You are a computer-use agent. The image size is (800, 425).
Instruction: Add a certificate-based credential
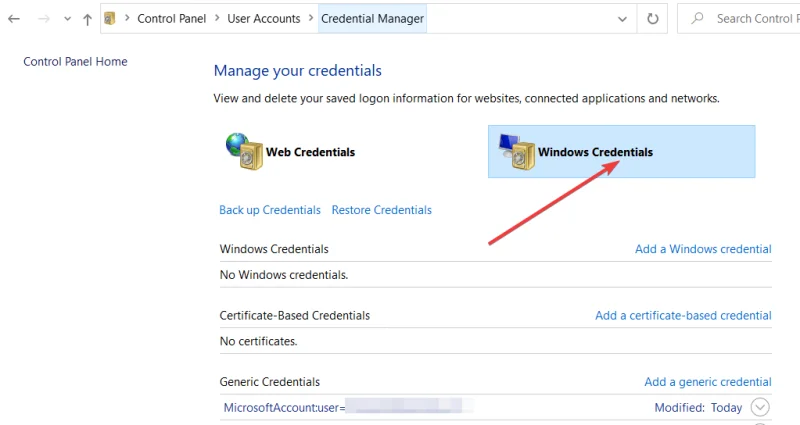click(x=683, y=315)
